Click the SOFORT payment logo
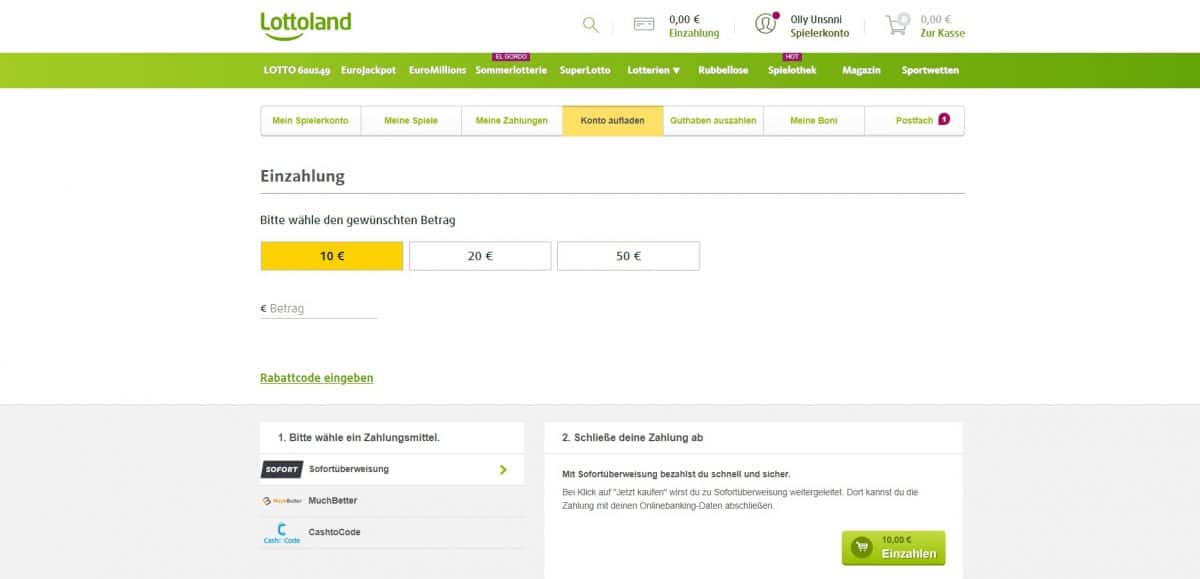 pyautogui.click(x=281, y=469)
